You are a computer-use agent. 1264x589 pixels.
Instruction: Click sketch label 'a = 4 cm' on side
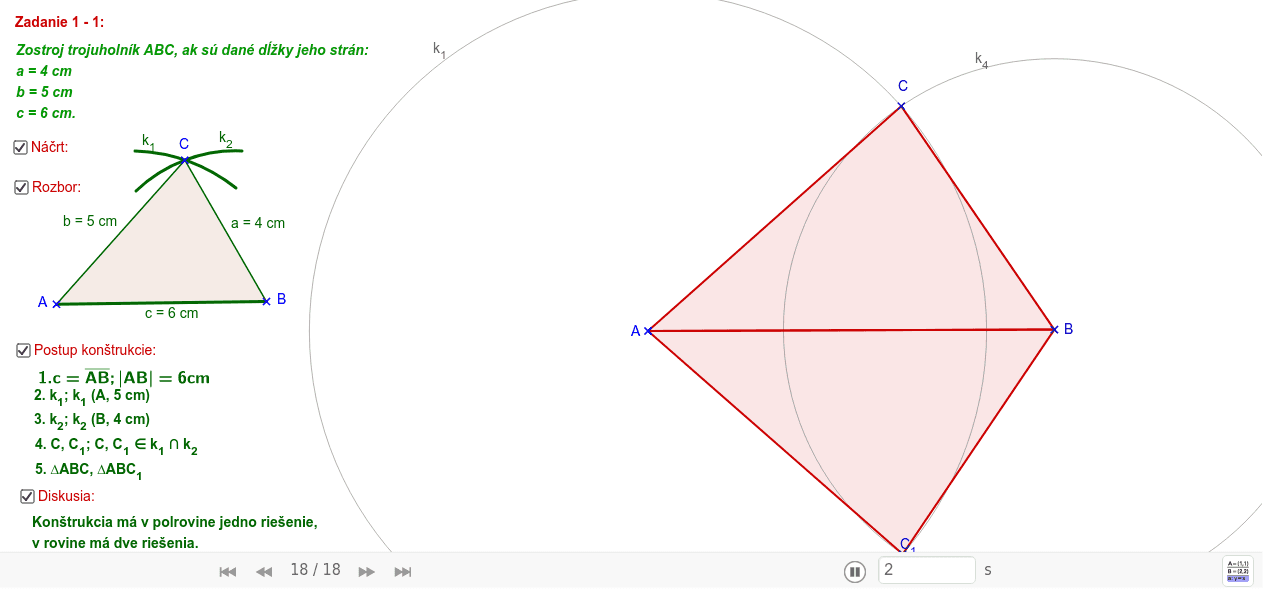[258, 223]
